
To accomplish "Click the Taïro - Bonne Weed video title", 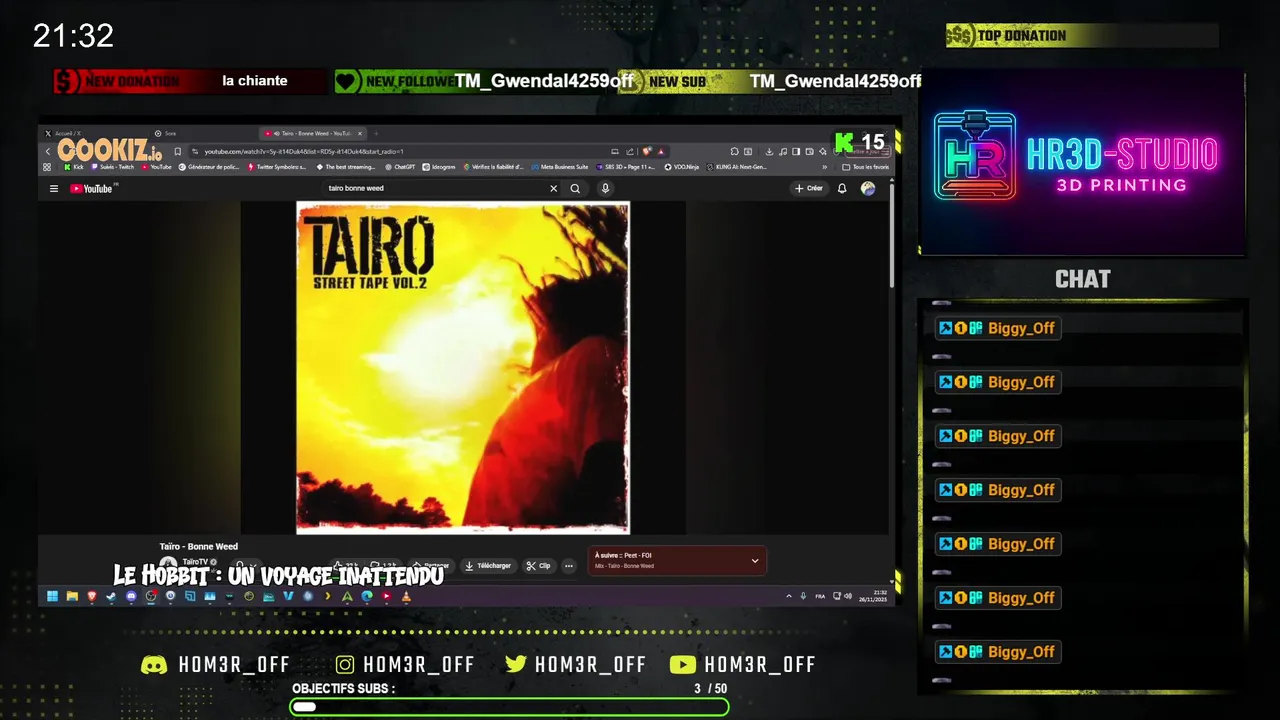I will (199, 547).
